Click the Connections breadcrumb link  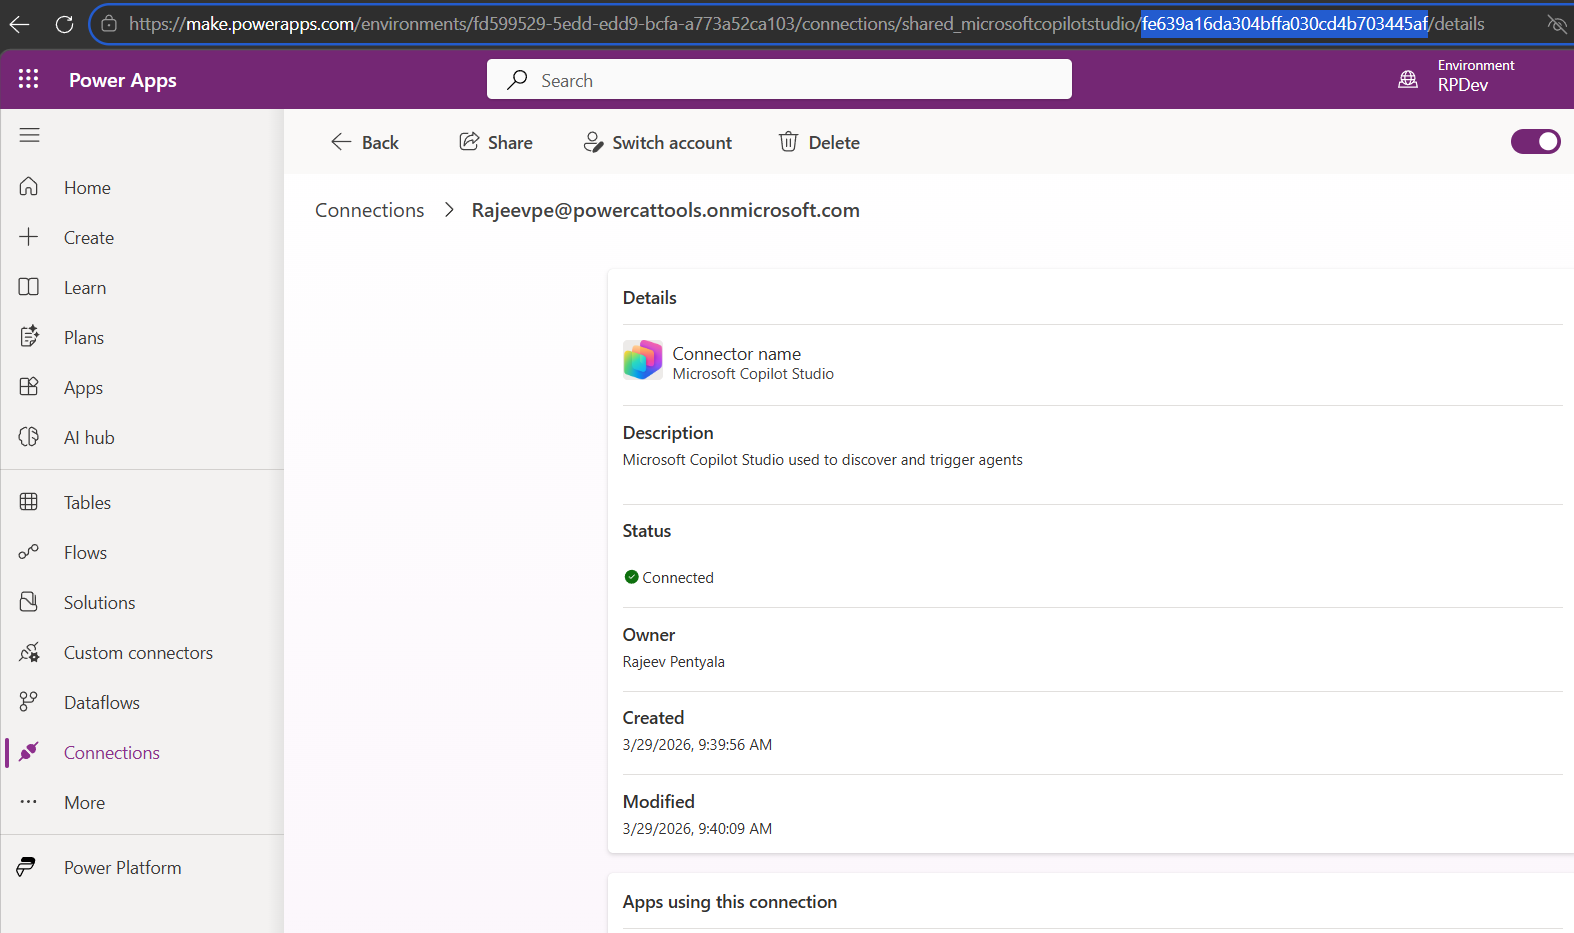coord(369,210)
